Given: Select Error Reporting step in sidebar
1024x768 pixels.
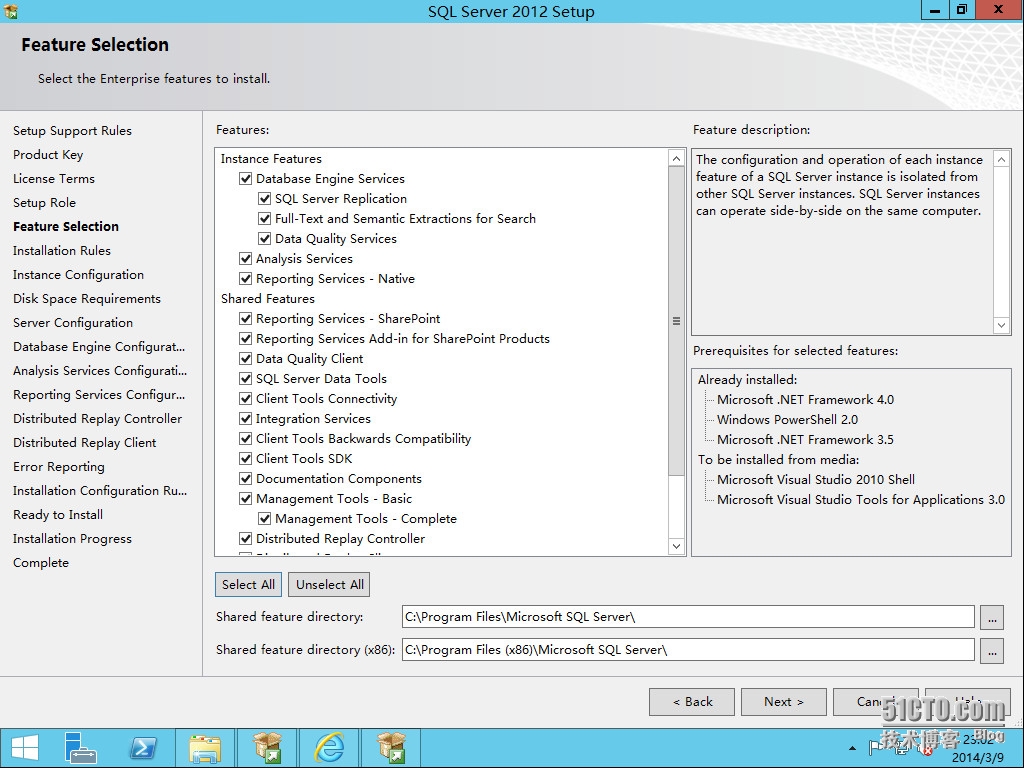Looking at the screenshot, I should coord(59,467).
